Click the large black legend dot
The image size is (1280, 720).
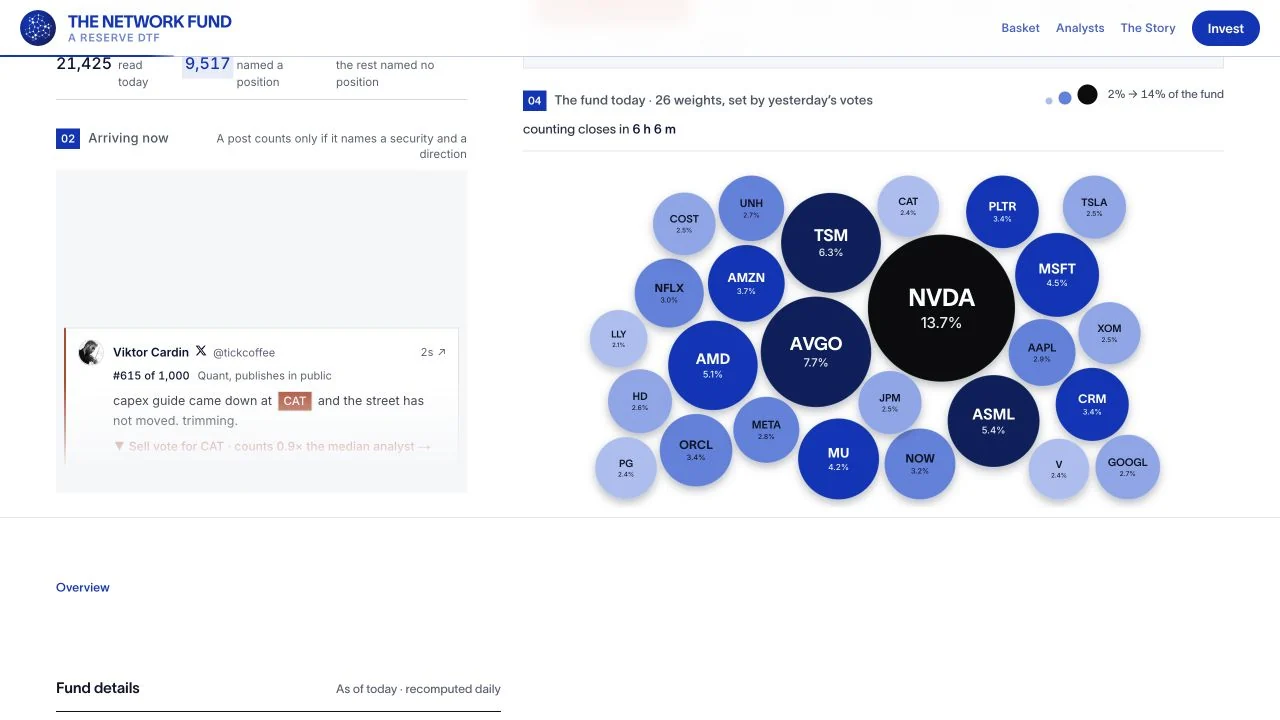point(1087,95)
